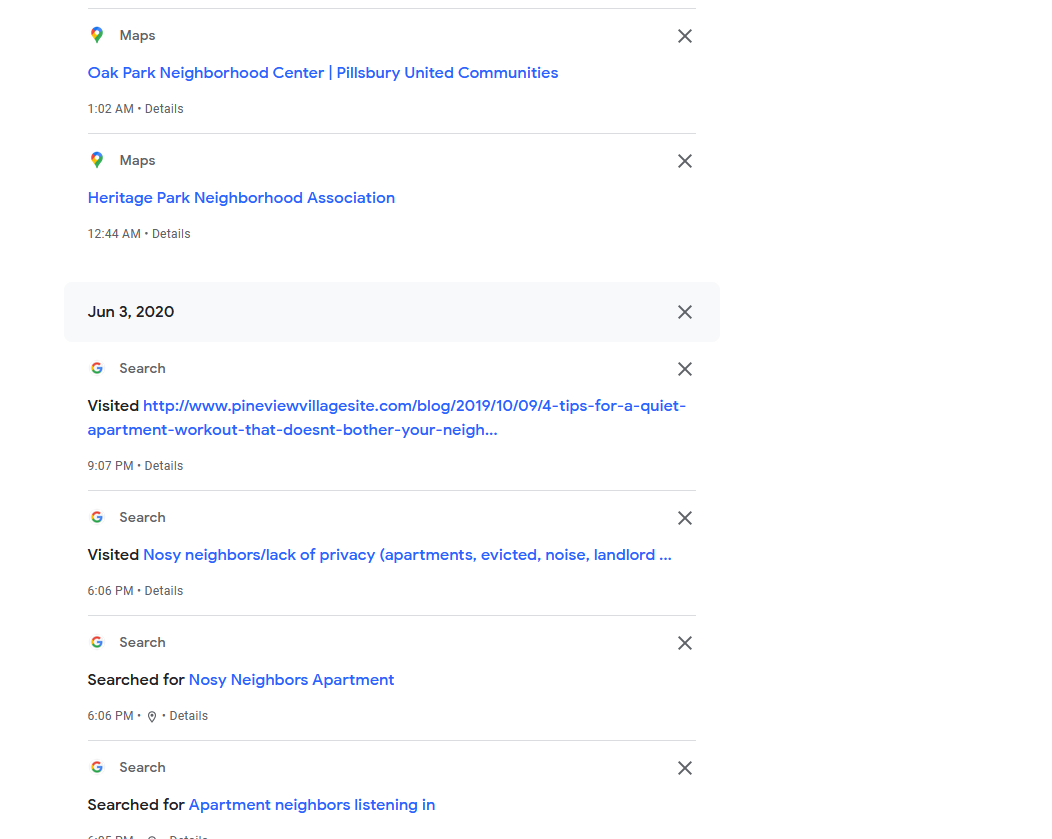Open 'Apartment neighbors listening in' search link
The height and width of the screenshot is (839, 1052).
(311, 805)
